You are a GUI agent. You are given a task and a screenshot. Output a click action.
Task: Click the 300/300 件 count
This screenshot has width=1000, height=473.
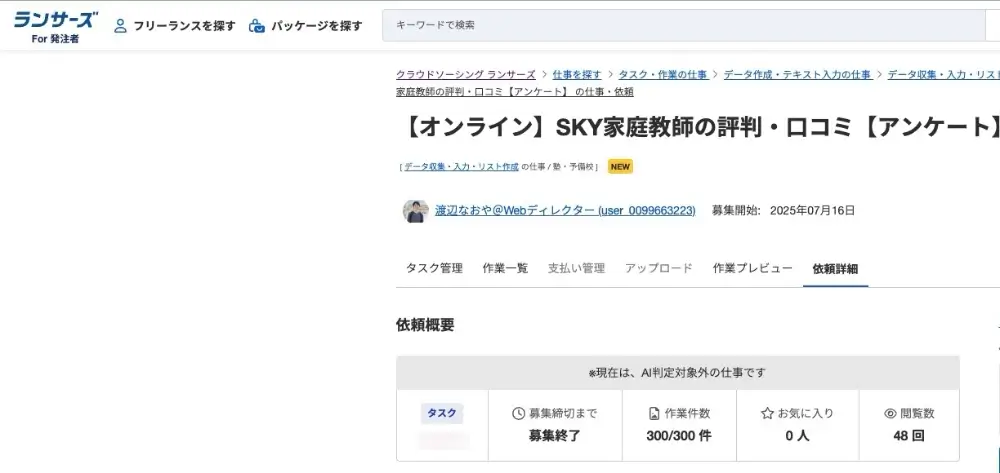pyautogui.click(x=679, y=437)
